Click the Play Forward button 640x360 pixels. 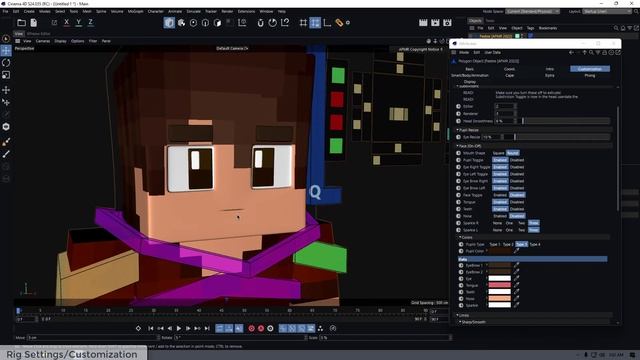click(179, 328)
